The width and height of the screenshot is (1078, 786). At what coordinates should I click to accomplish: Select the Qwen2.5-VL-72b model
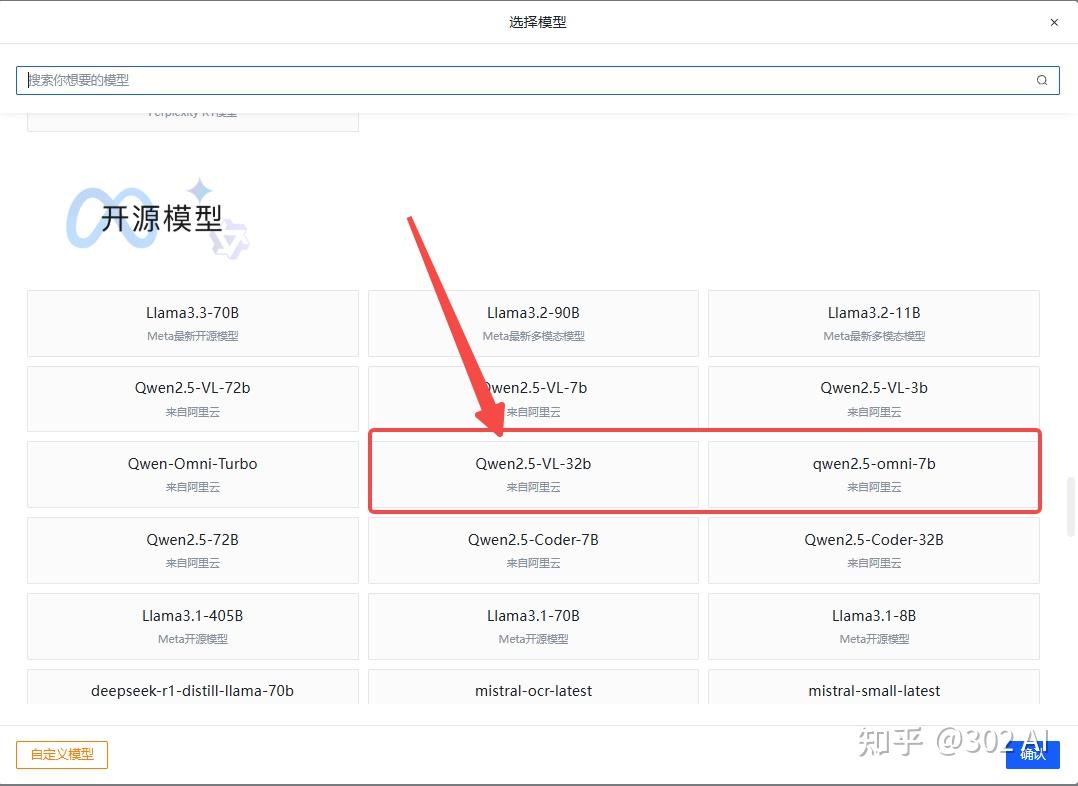point(192,398)
